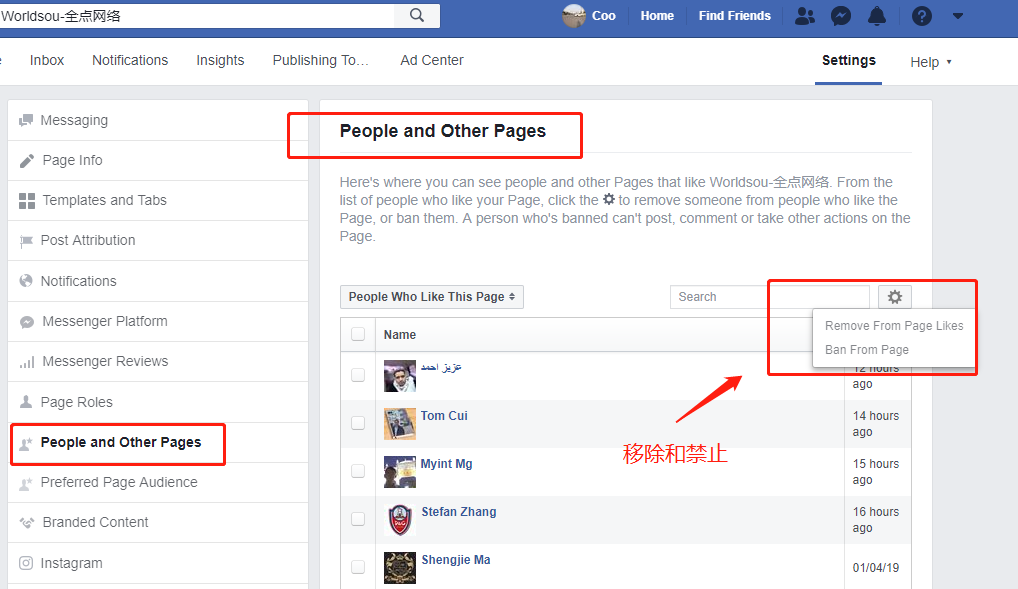Check the box for Myint Mg

pos(358,471)
